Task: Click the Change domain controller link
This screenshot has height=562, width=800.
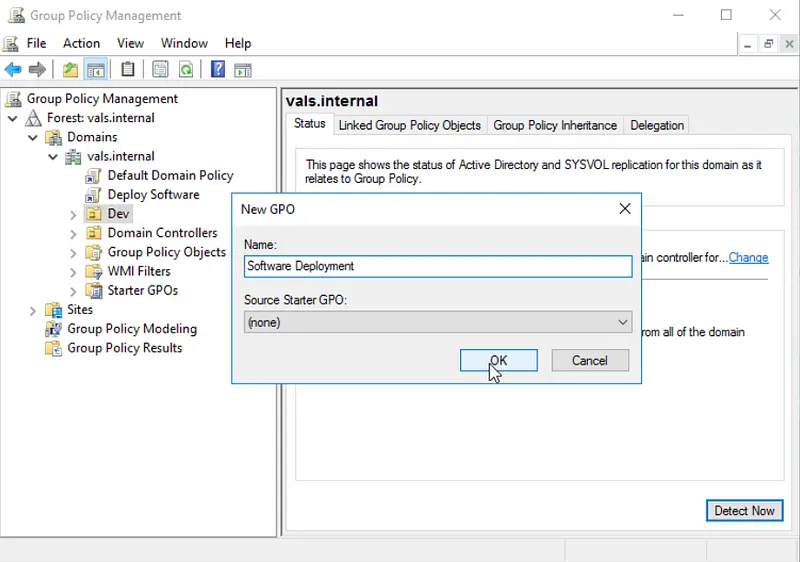Action: [x=748, y=258]
